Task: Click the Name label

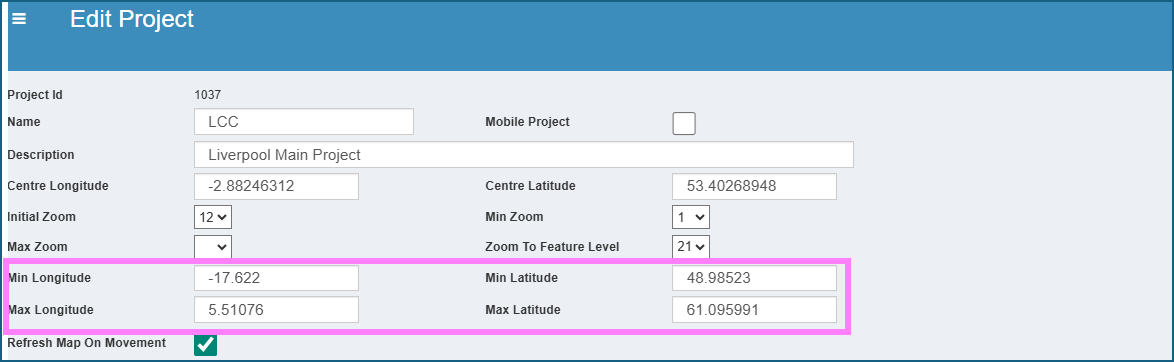Action: [23, 122]
